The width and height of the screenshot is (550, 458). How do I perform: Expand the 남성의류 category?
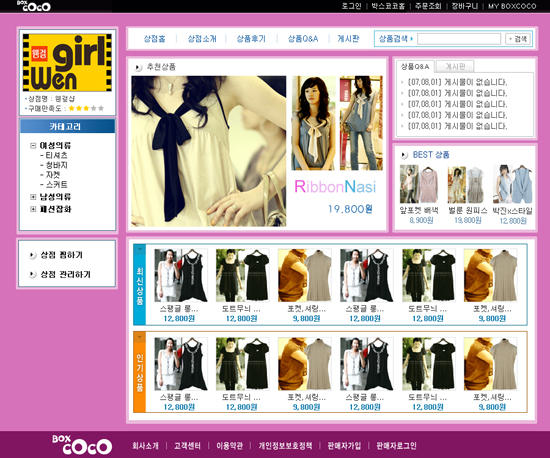(x=33, y=197)
